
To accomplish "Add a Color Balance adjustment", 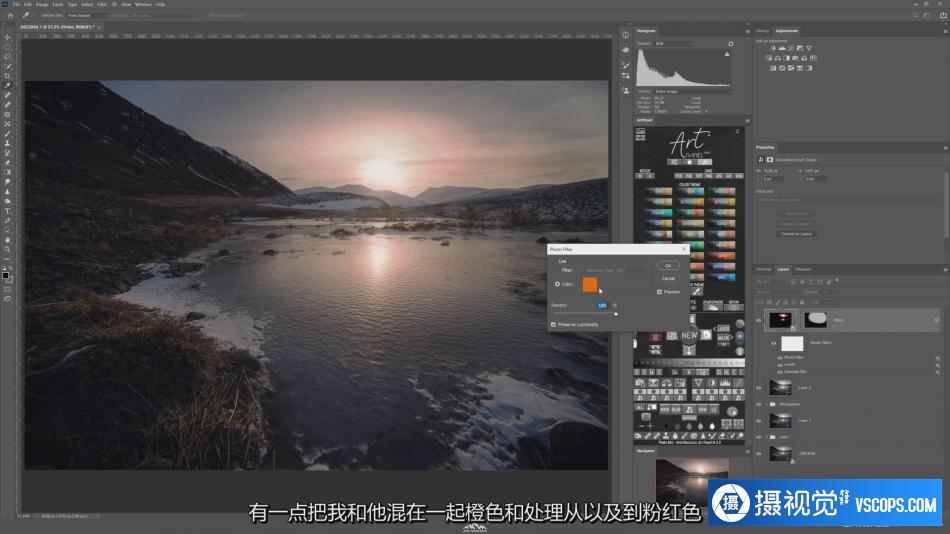I will click(777, 58).
